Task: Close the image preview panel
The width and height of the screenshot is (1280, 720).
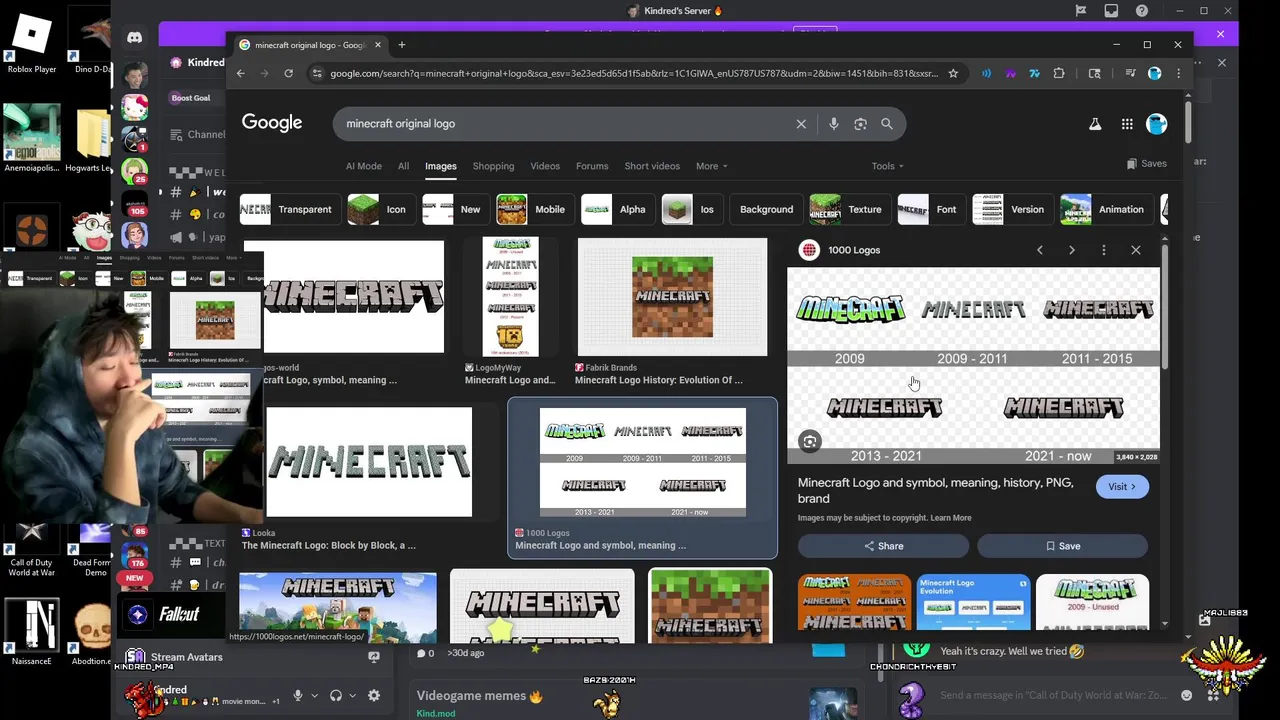Action: [1136, 250]
